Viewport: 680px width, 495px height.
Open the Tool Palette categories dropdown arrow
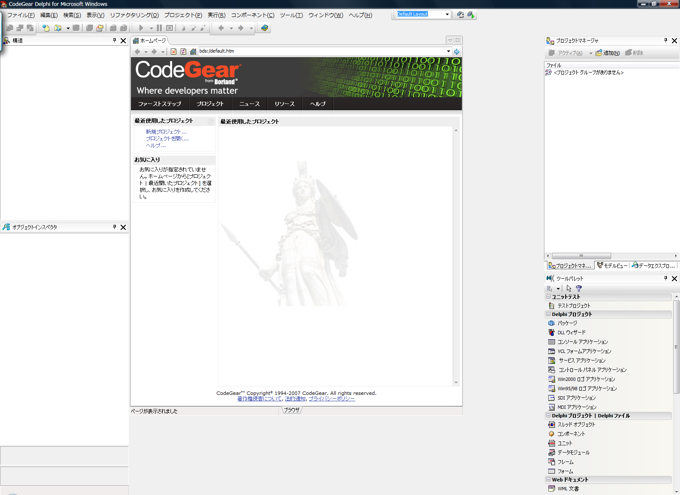point(558,288)
